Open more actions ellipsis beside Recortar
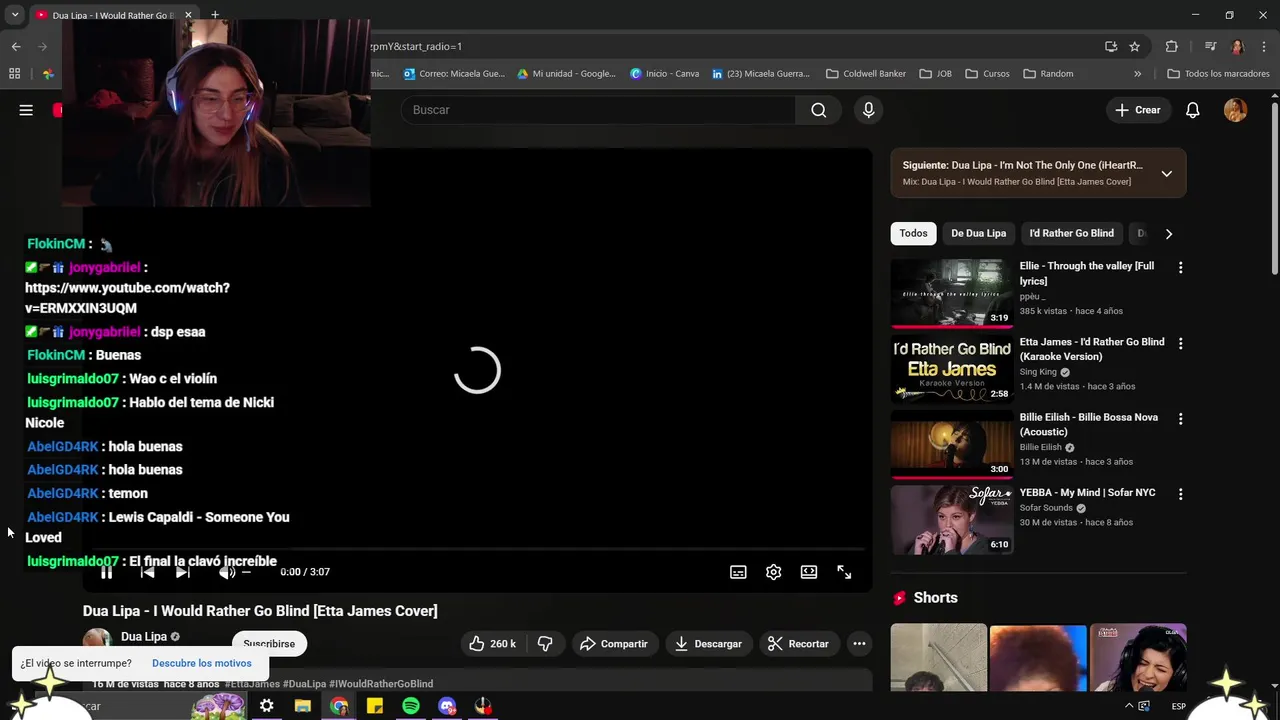 pos(859,644)
